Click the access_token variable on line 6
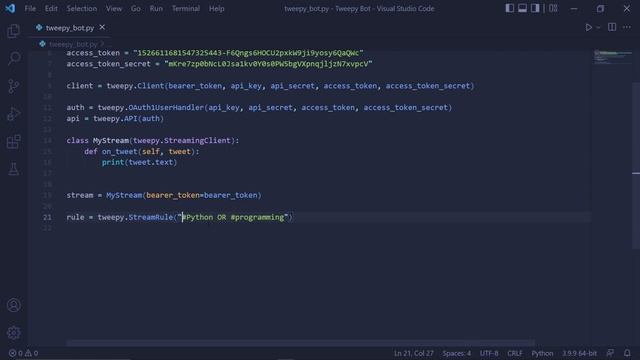The image size is (640, 360). pyautogui.click(x=93, y=53)
